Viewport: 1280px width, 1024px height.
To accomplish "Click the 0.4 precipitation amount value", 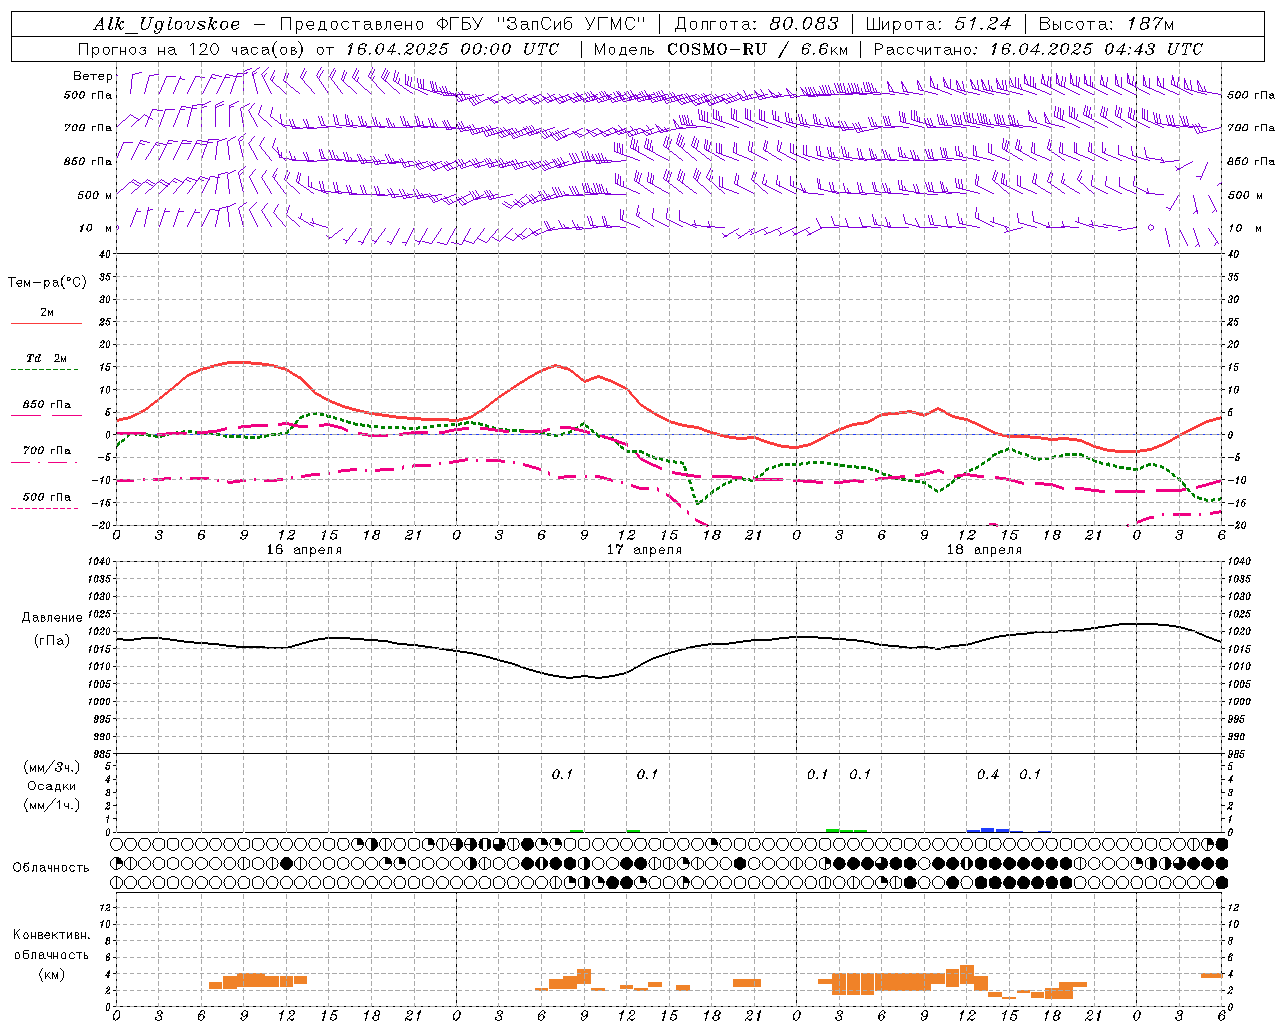I will click(x=988, y=774).
